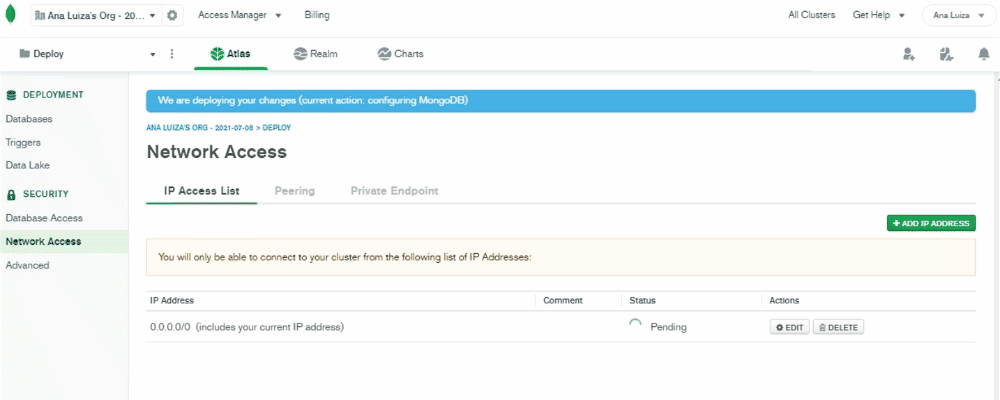Screen dimensions: 1000x400
Task: Select the Peering tab
Action: click(x=295, y=191)
